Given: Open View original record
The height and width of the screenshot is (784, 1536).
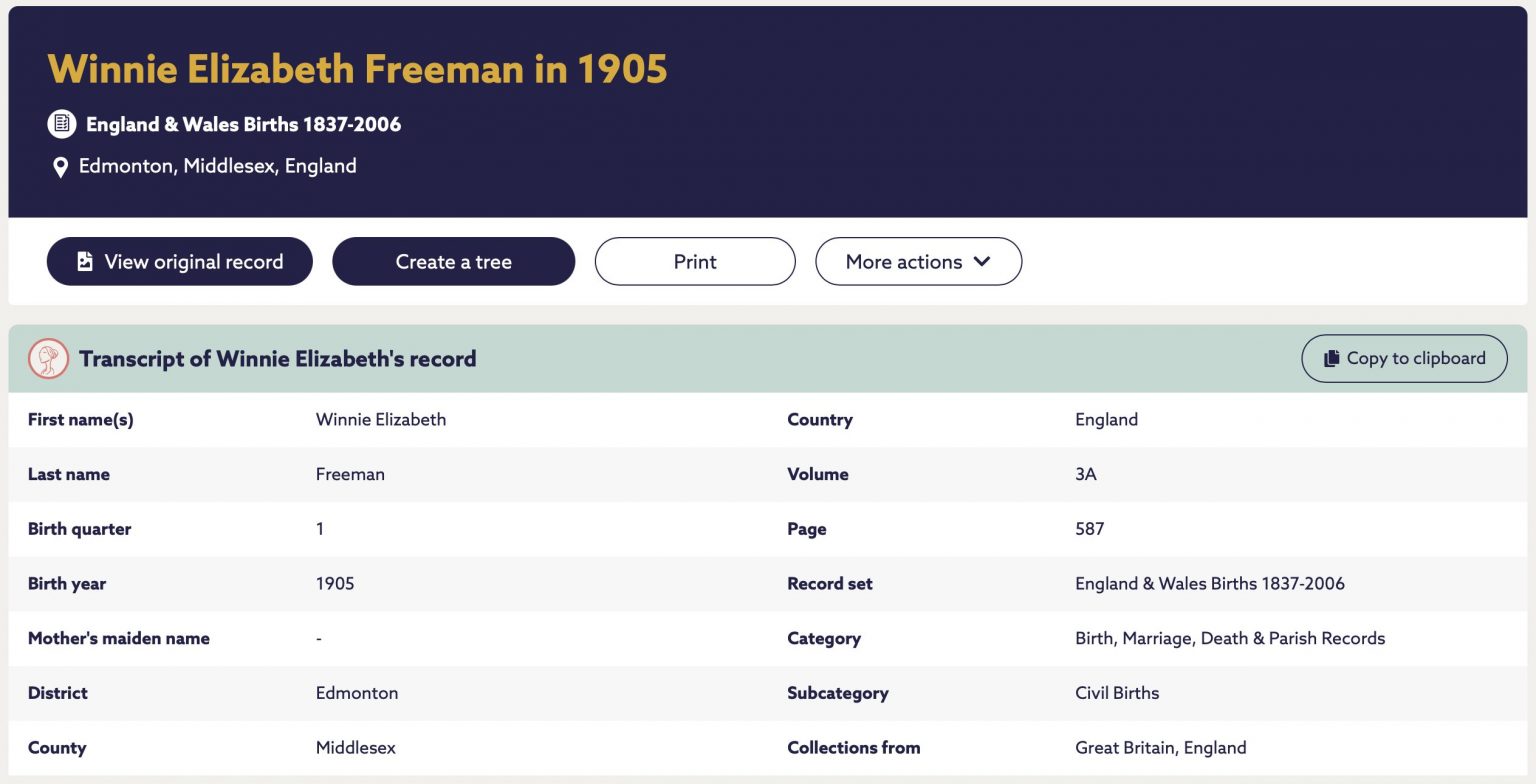Looking at the screenshot, I should (x=180, y=261).
